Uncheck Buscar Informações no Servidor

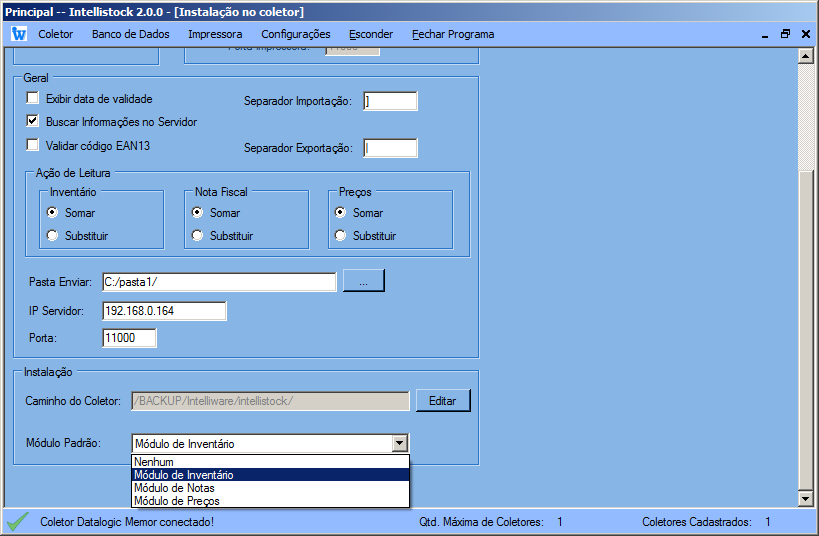pos(32,121)
